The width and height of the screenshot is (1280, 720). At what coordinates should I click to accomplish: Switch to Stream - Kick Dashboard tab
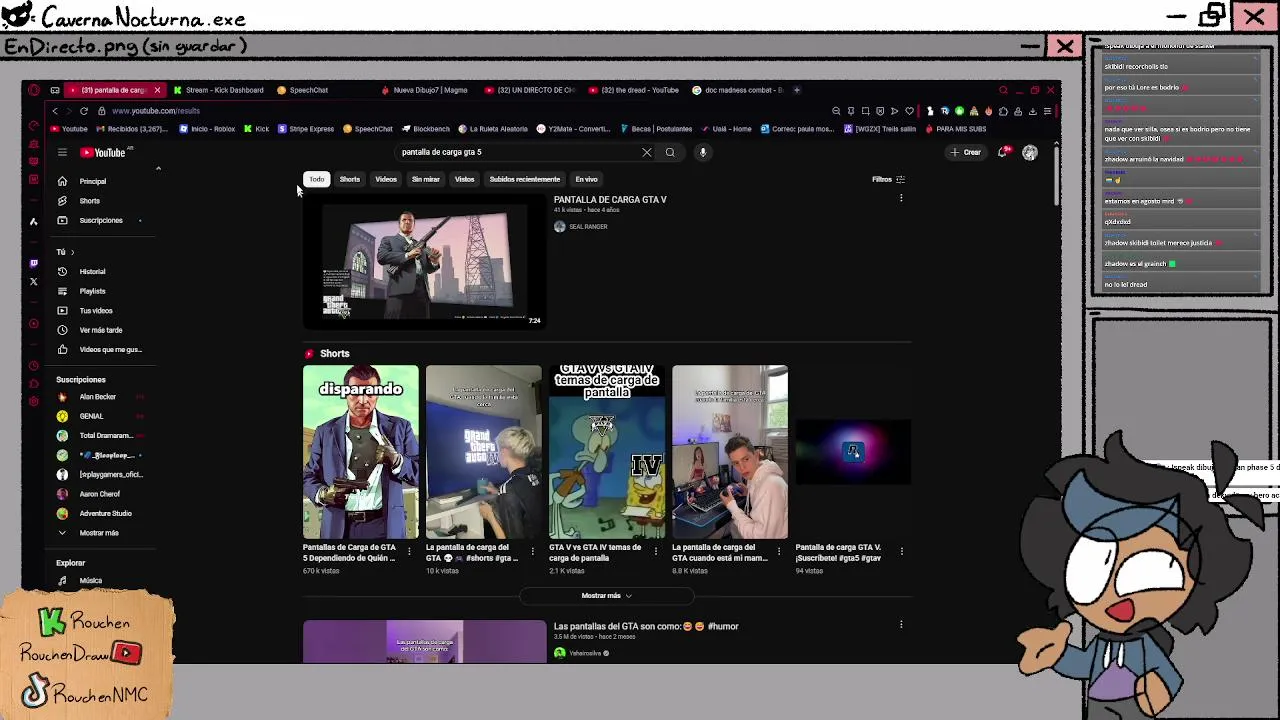click(x=218, y=90)
